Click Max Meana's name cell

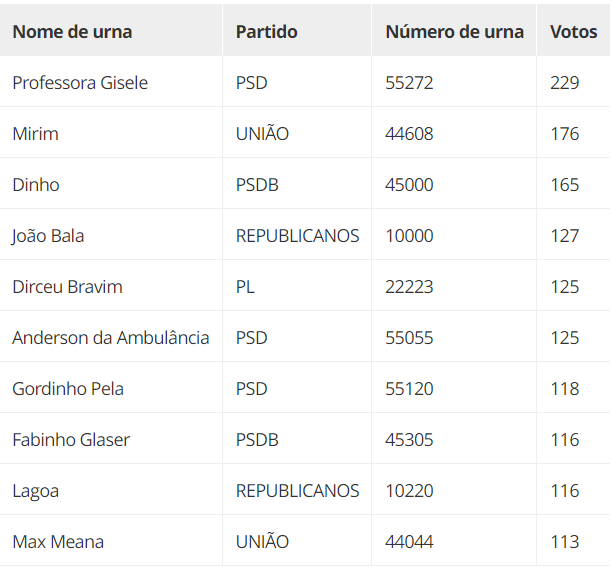[x=58, y=542]
